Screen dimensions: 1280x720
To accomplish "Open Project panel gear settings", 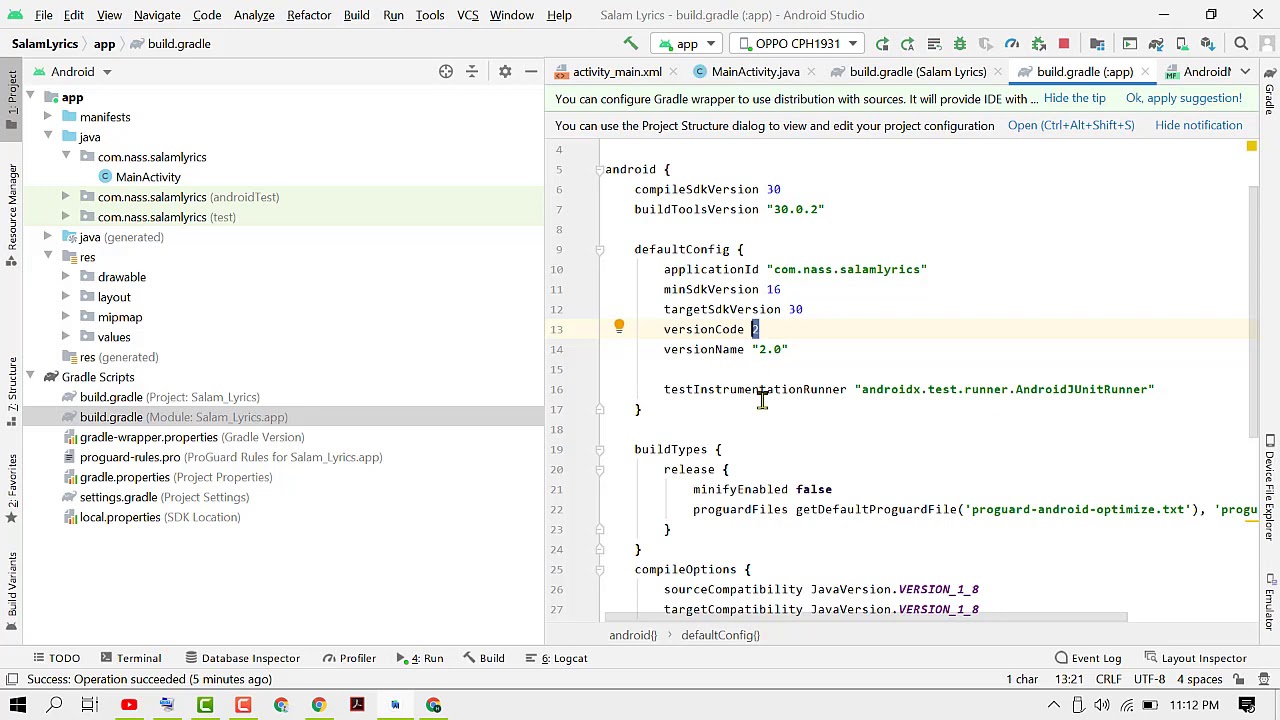I will [505, 72].
